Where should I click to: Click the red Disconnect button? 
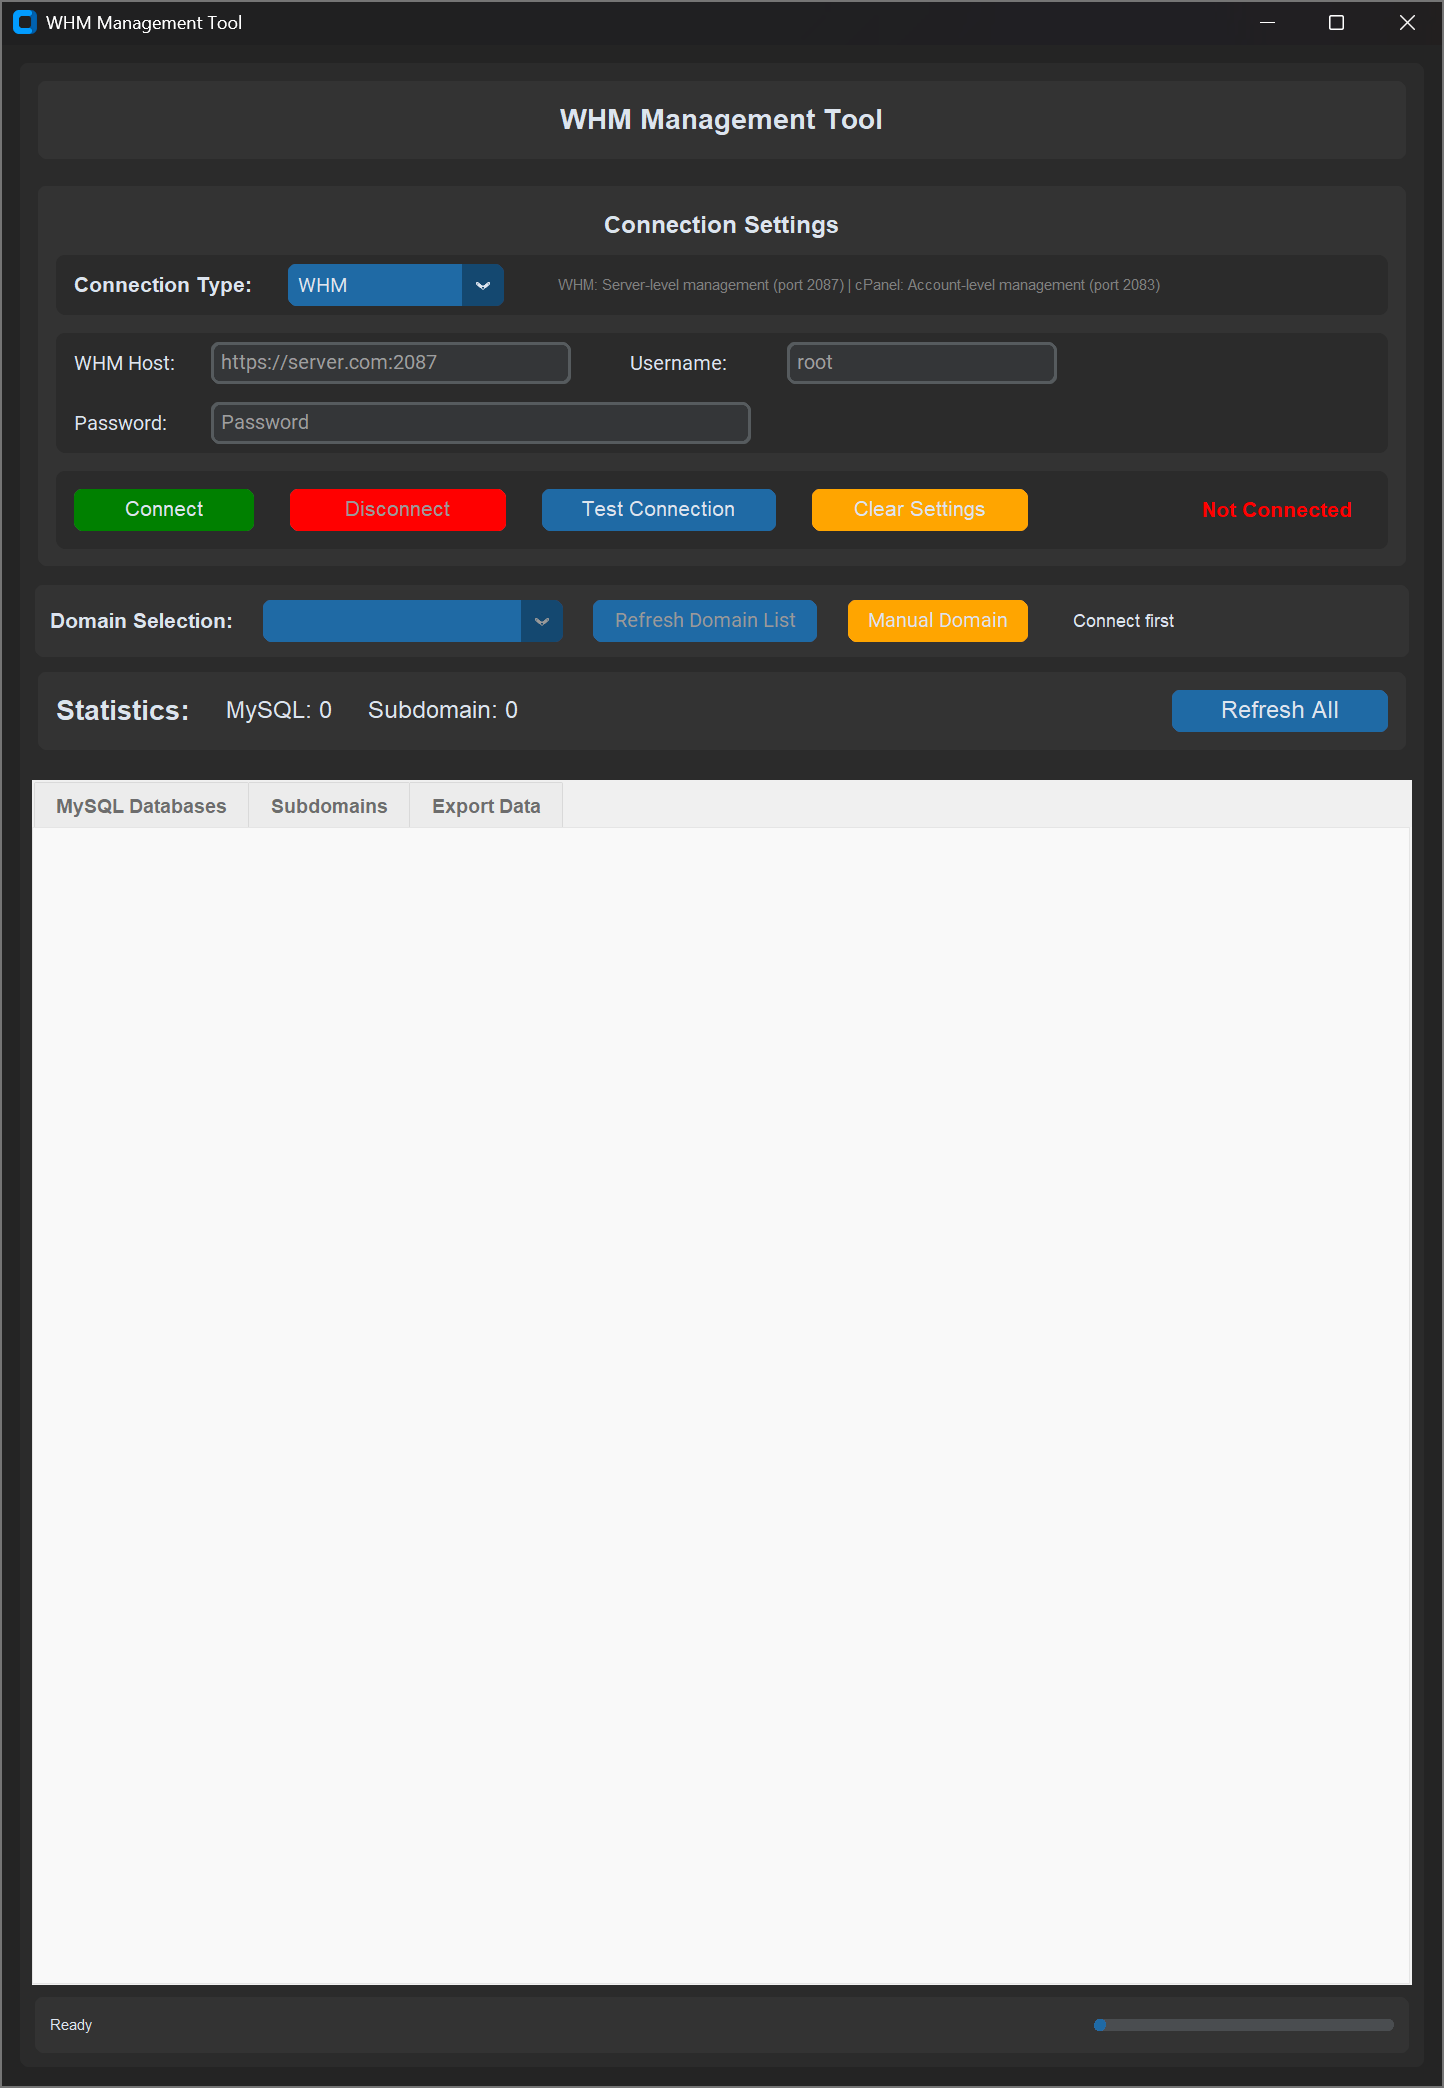(x=398, y=509)
